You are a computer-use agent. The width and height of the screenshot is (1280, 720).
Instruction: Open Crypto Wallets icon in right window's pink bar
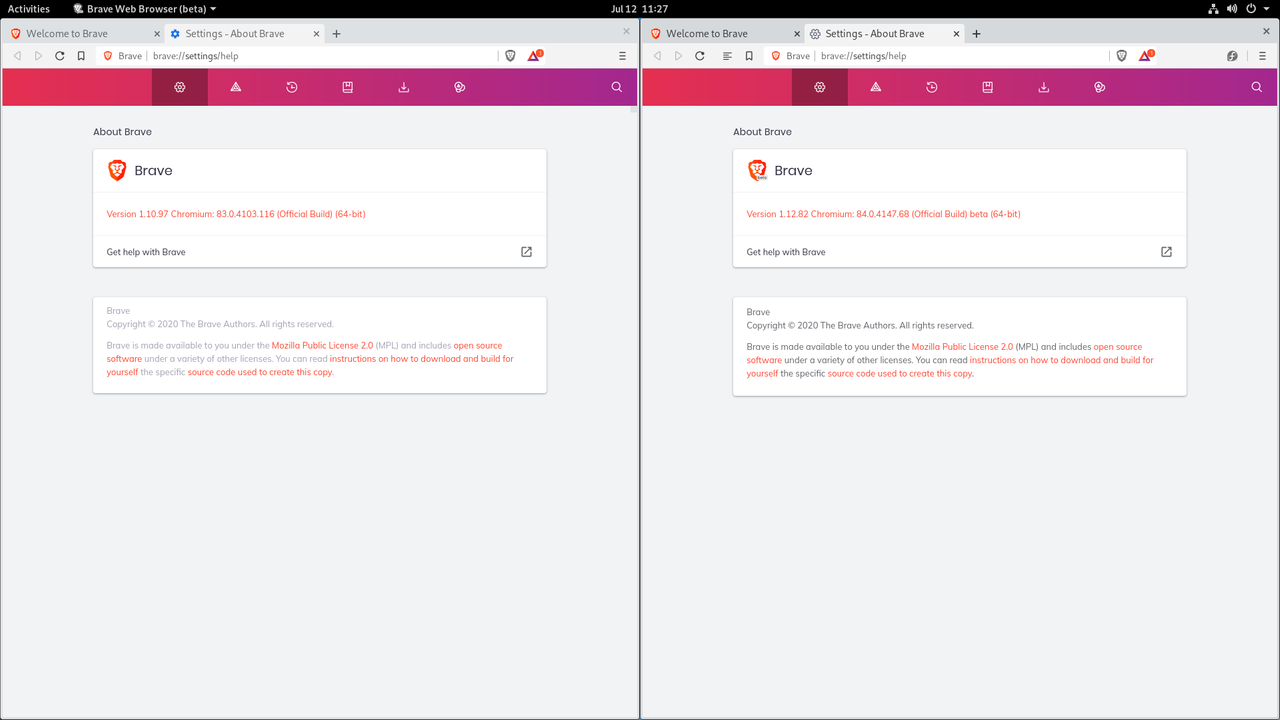pyautogui.click(x=1100, y=87)
